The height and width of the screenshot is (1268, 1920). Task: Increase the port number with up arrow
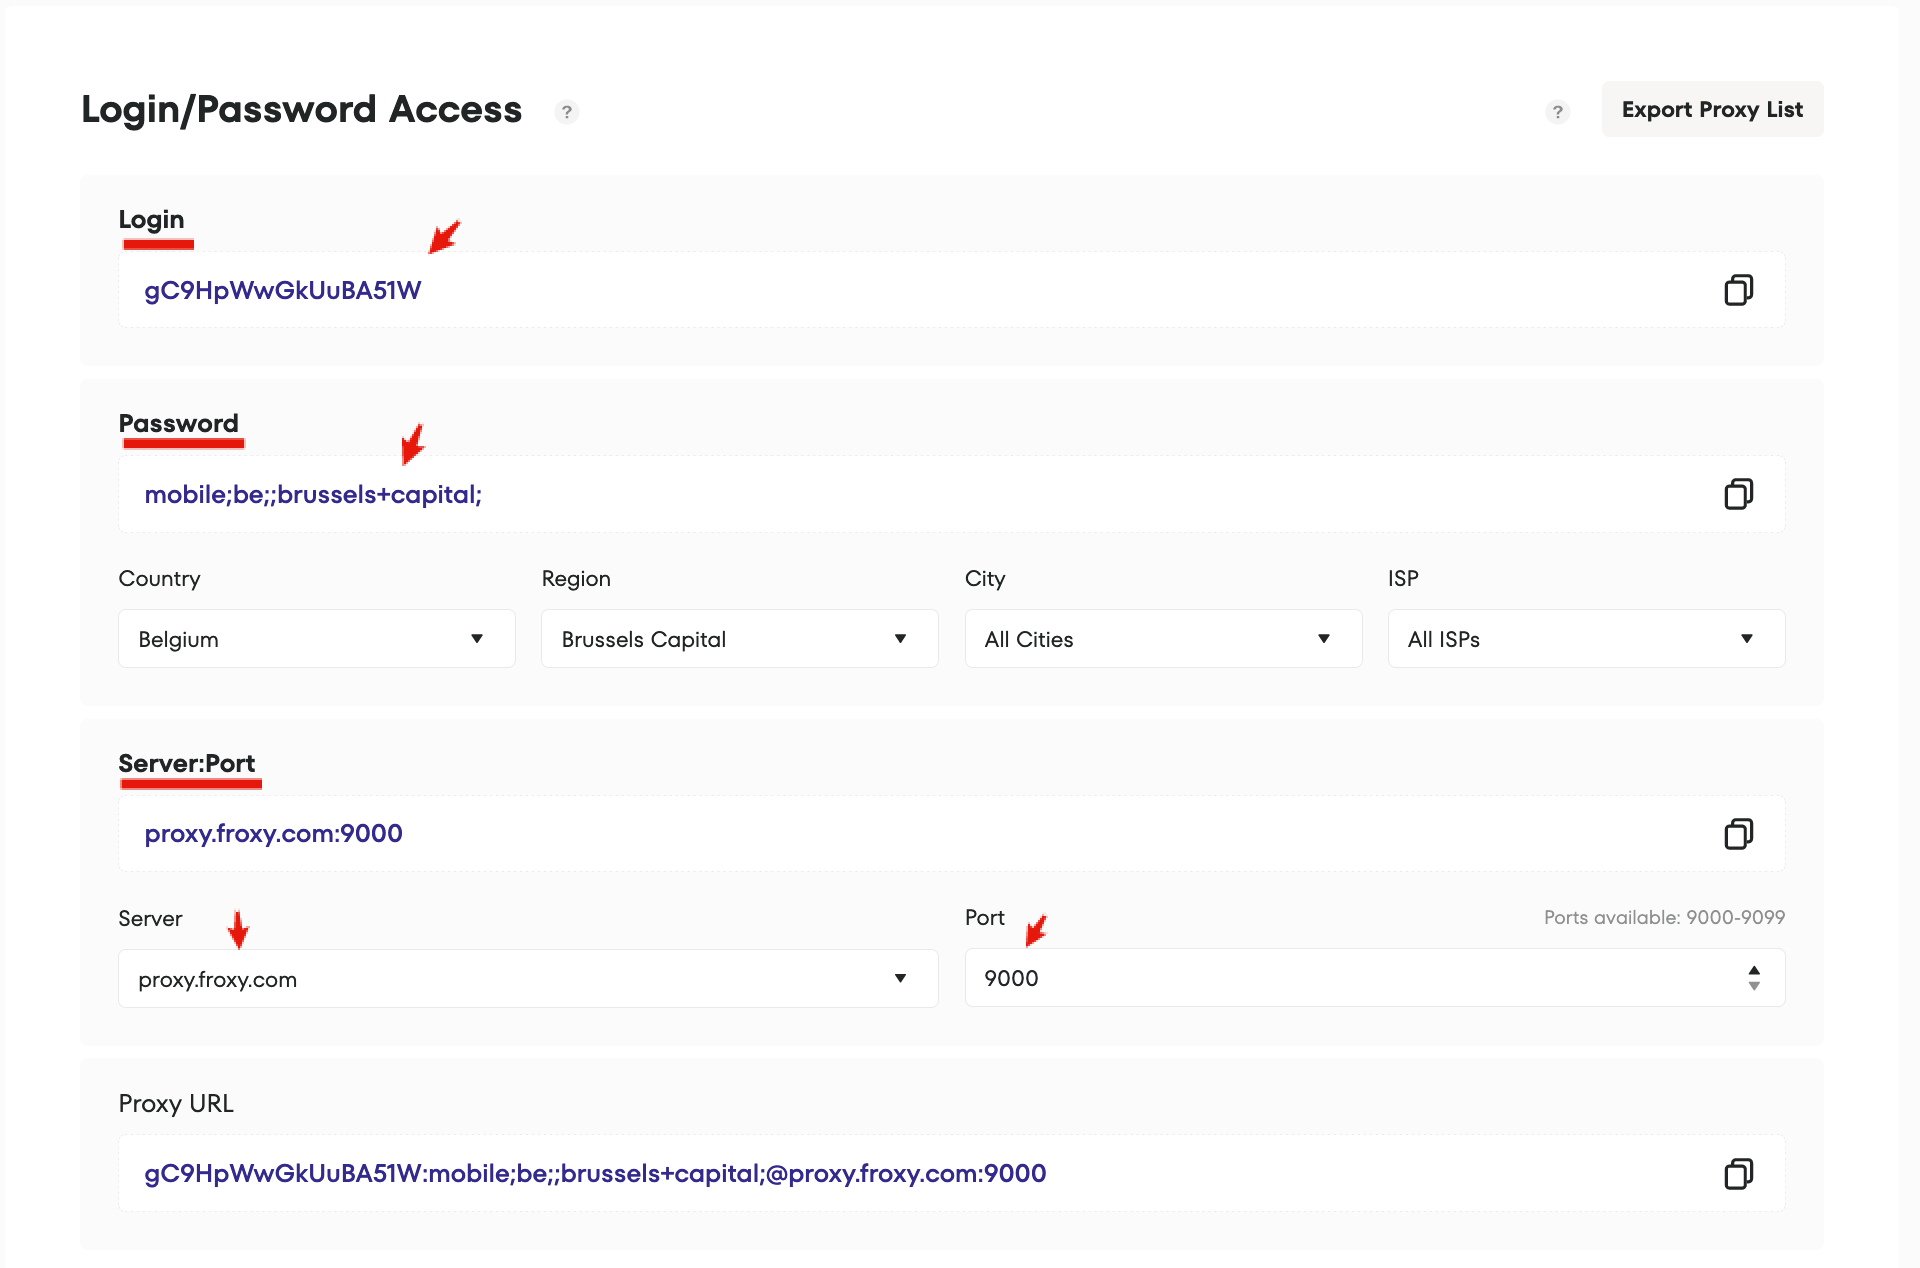click(x=1754, y=970)
